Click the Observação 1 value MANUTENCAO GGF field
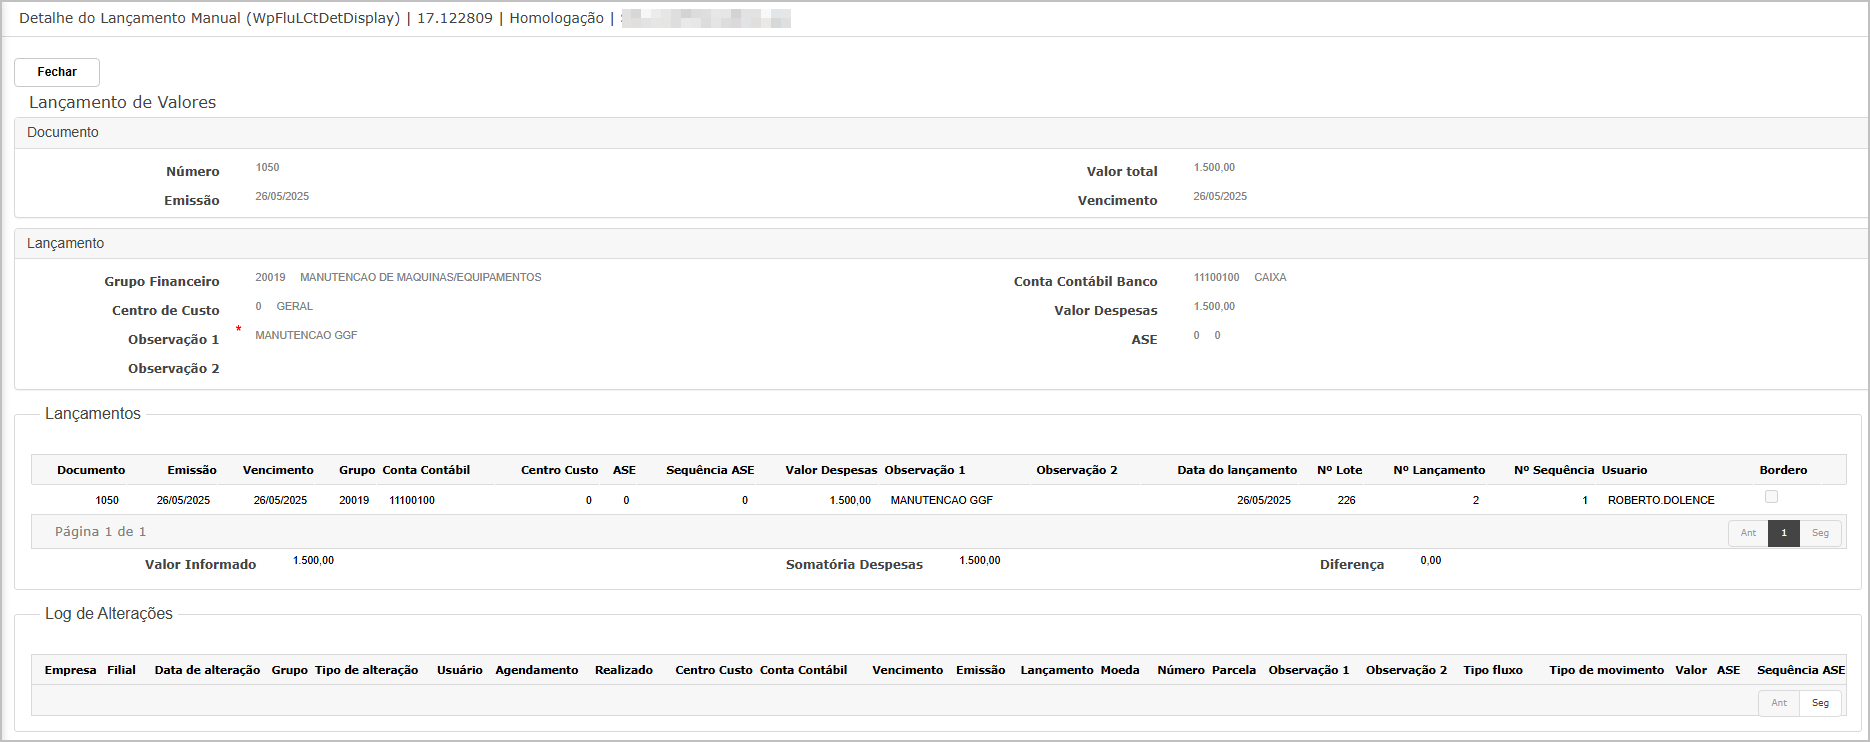The image size is (1870, 742). pyautogui.click(x=306, y=336)
